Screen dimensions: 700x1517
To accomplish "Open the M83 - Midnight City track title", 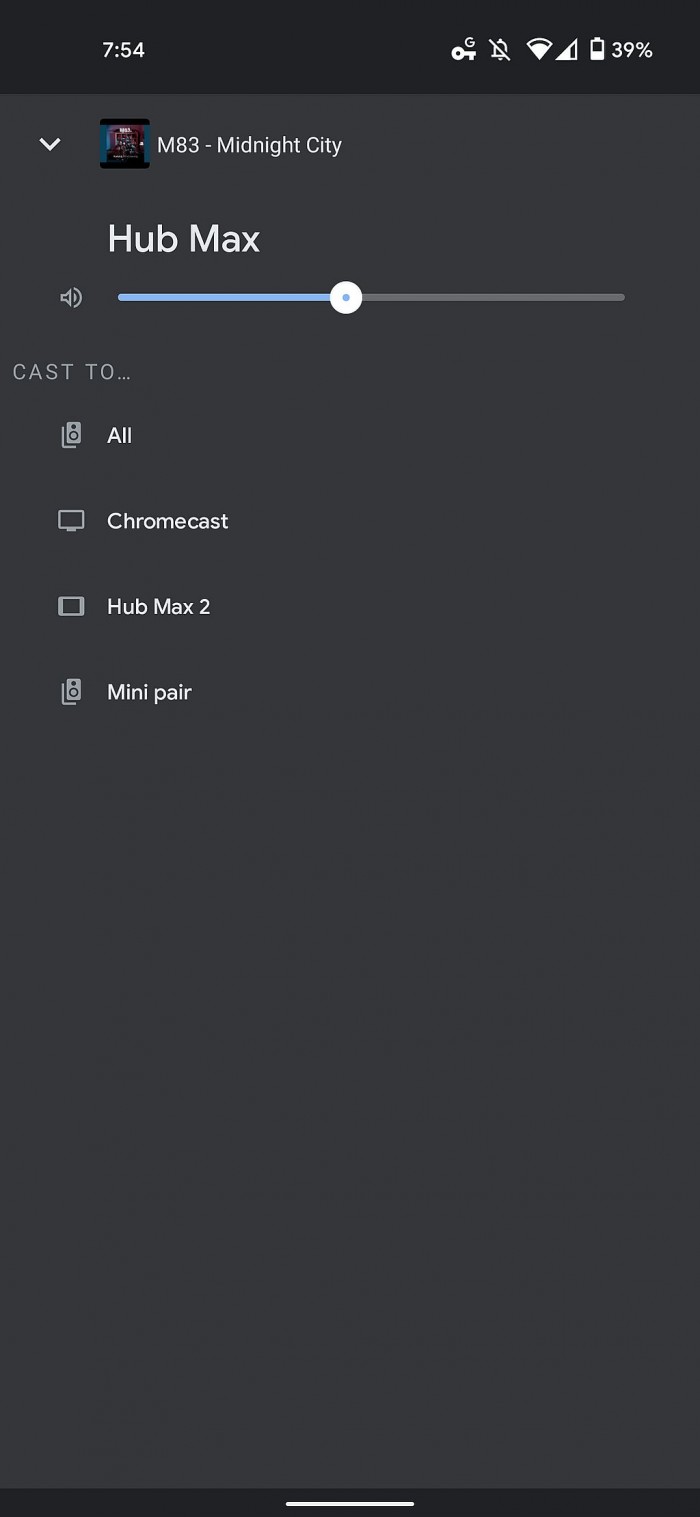I will click(x=250, y=145).
